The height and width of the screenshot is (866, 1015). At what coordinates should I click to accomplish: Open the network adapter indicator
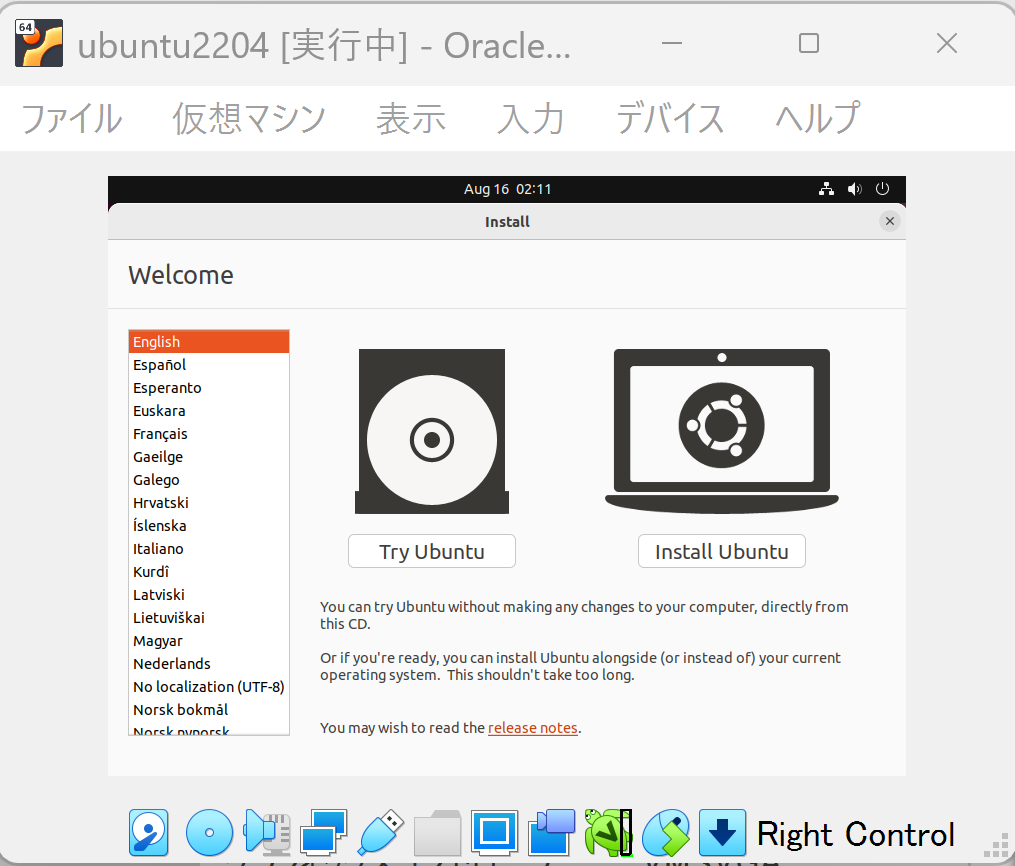tap(324, 832)
